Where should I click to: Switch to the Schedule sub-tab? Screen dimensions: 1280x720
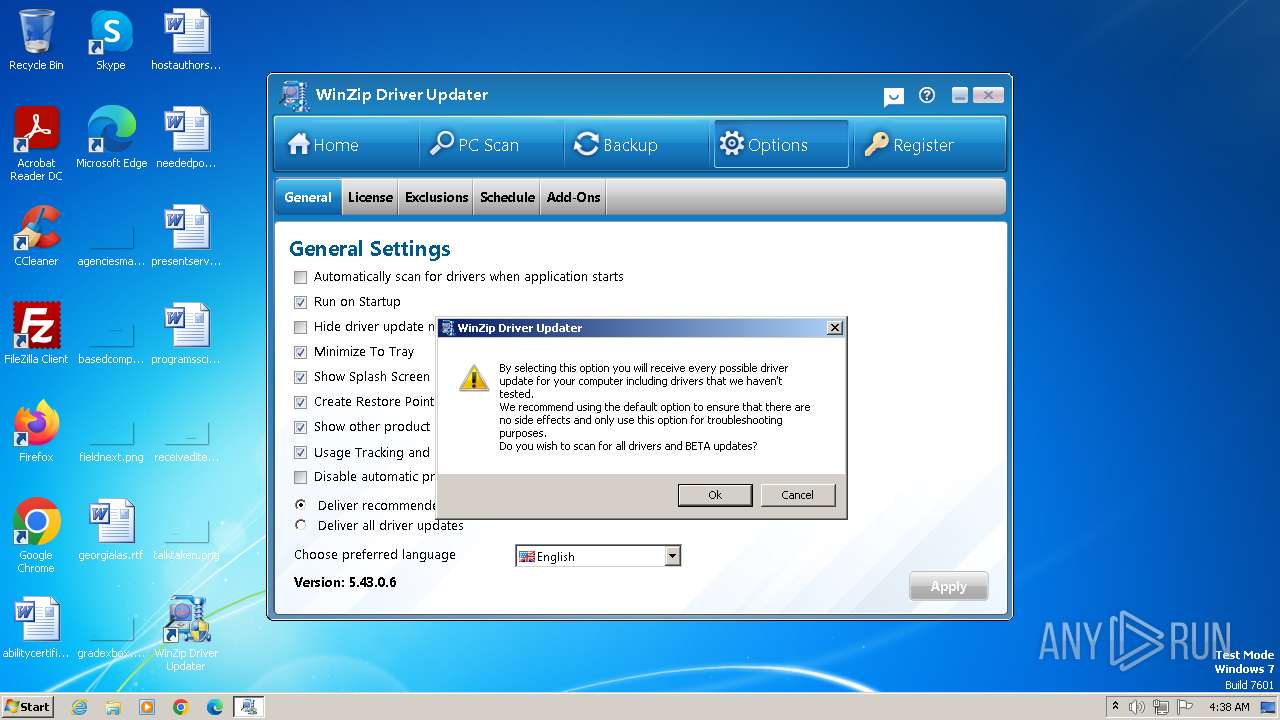(507, 197)
